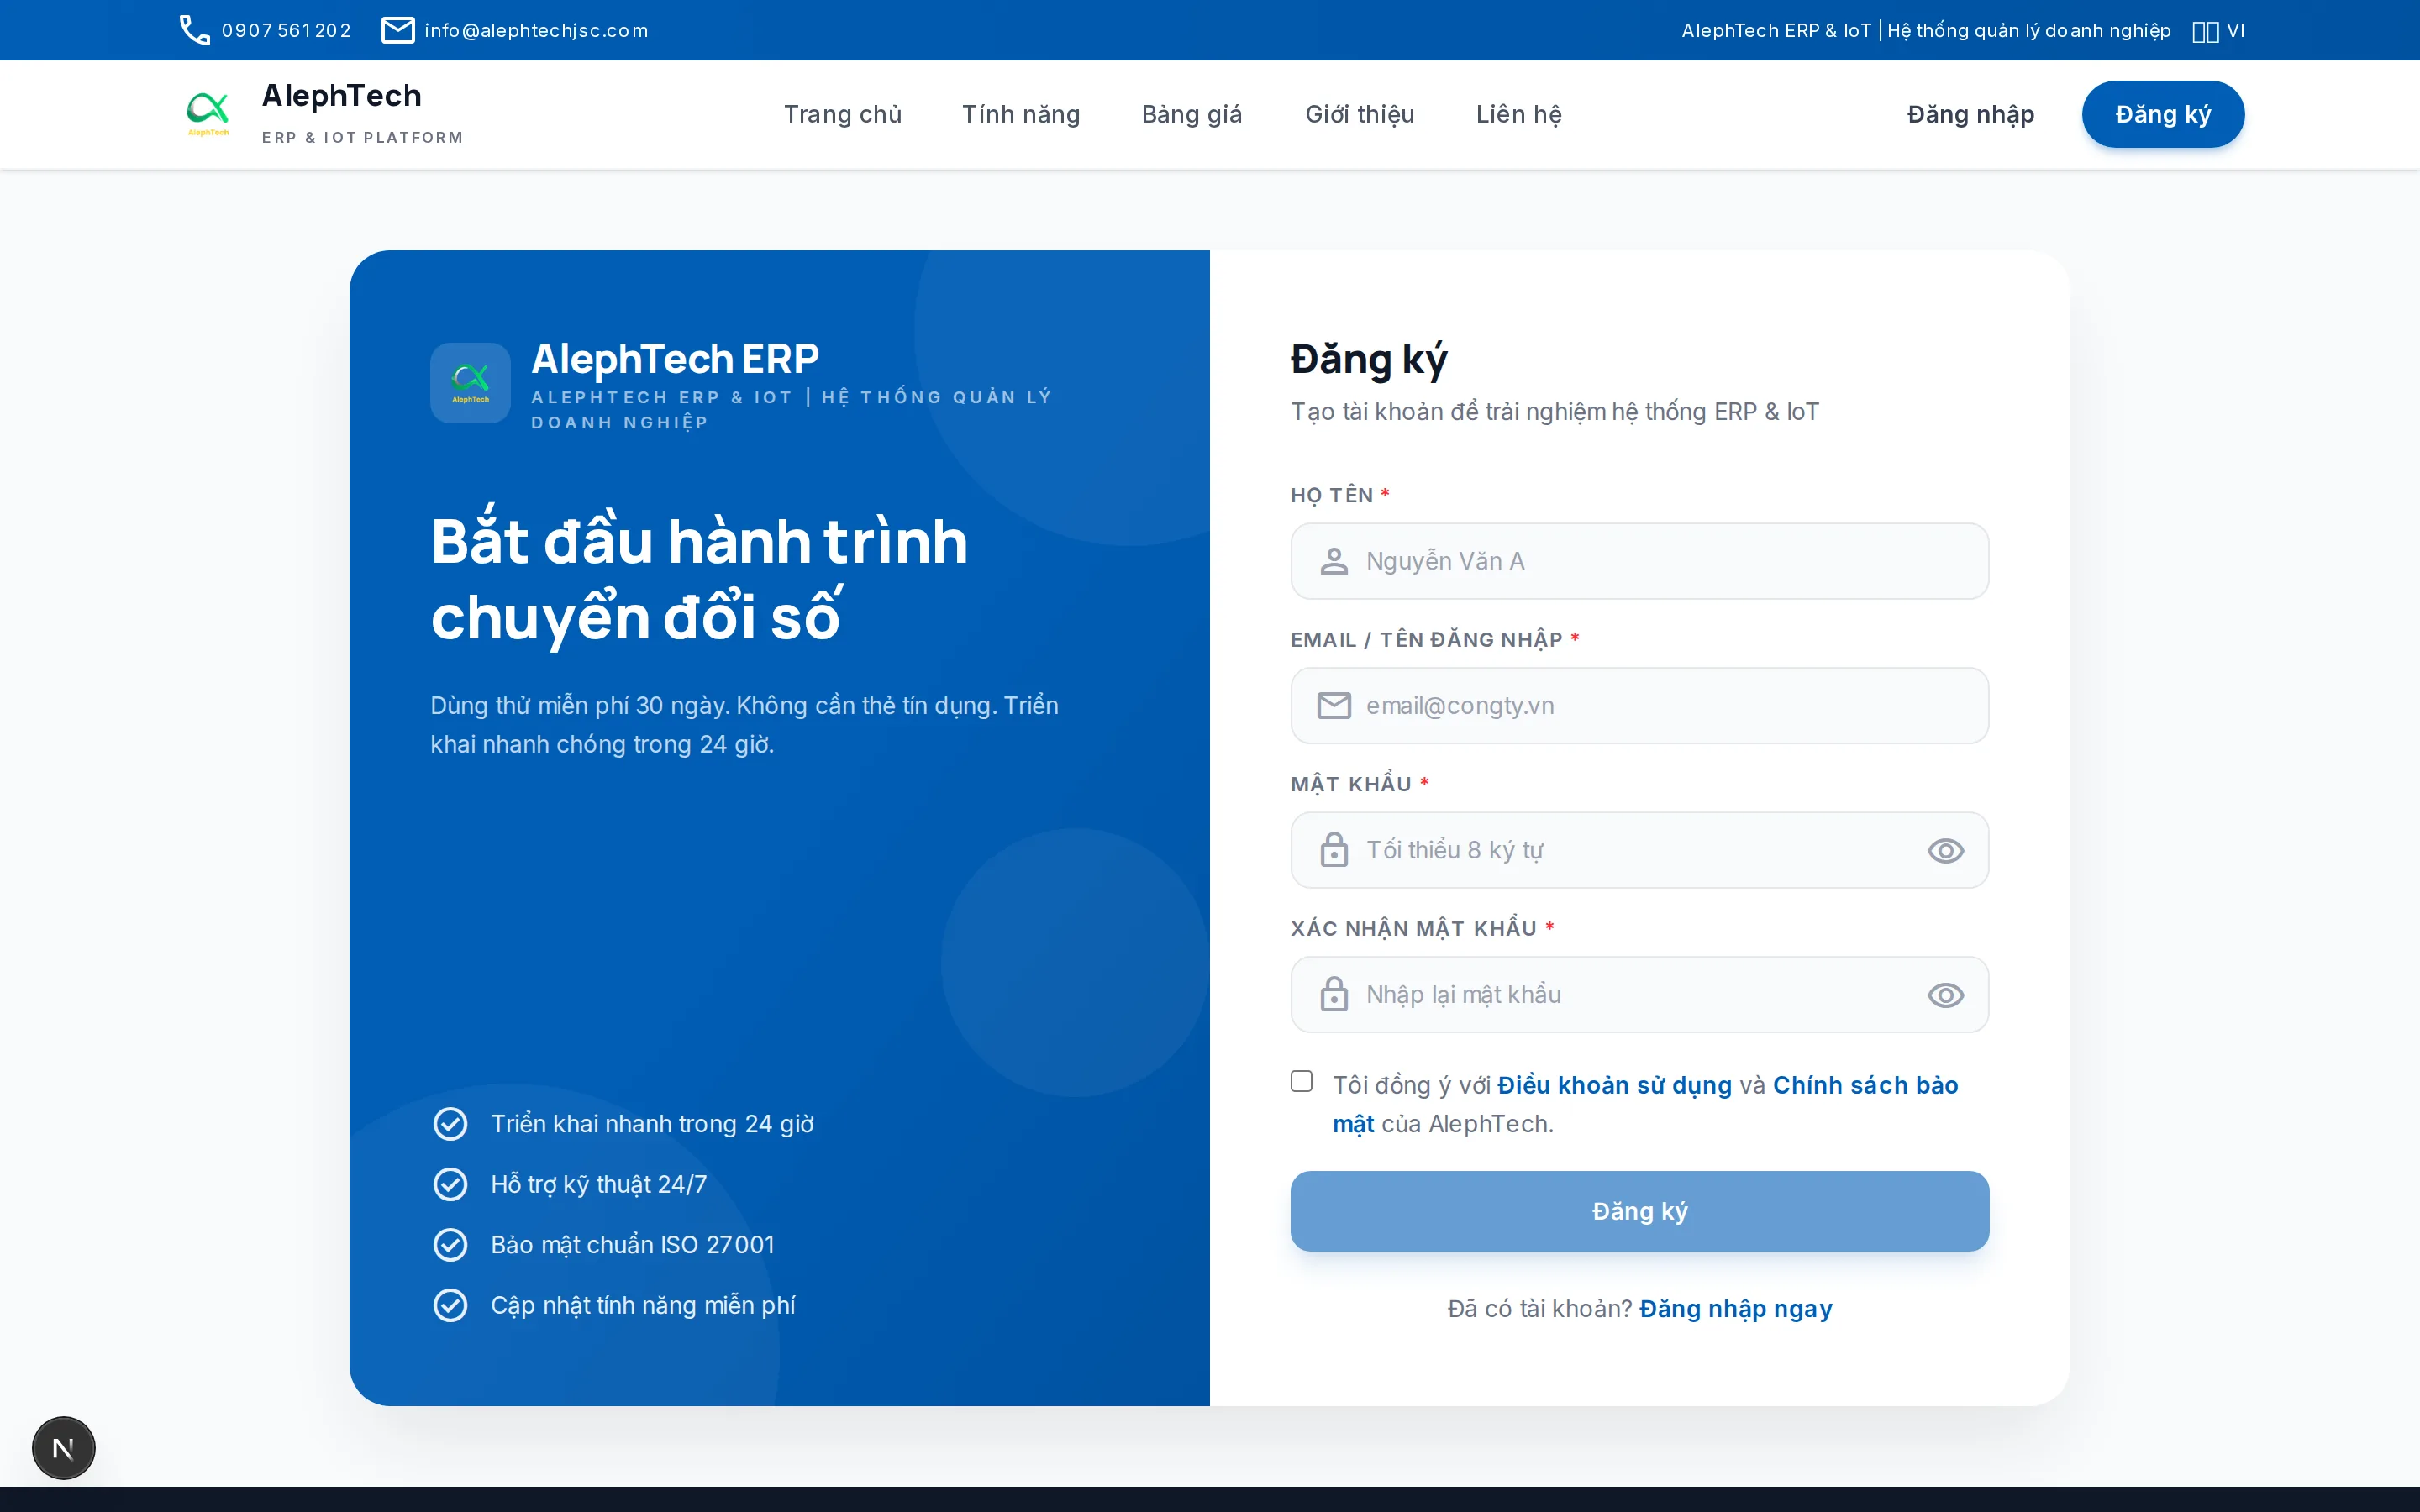Screen dimensions: 2420x1512
Task: Open the Giới thiệu menu item
Action: 1360,114
